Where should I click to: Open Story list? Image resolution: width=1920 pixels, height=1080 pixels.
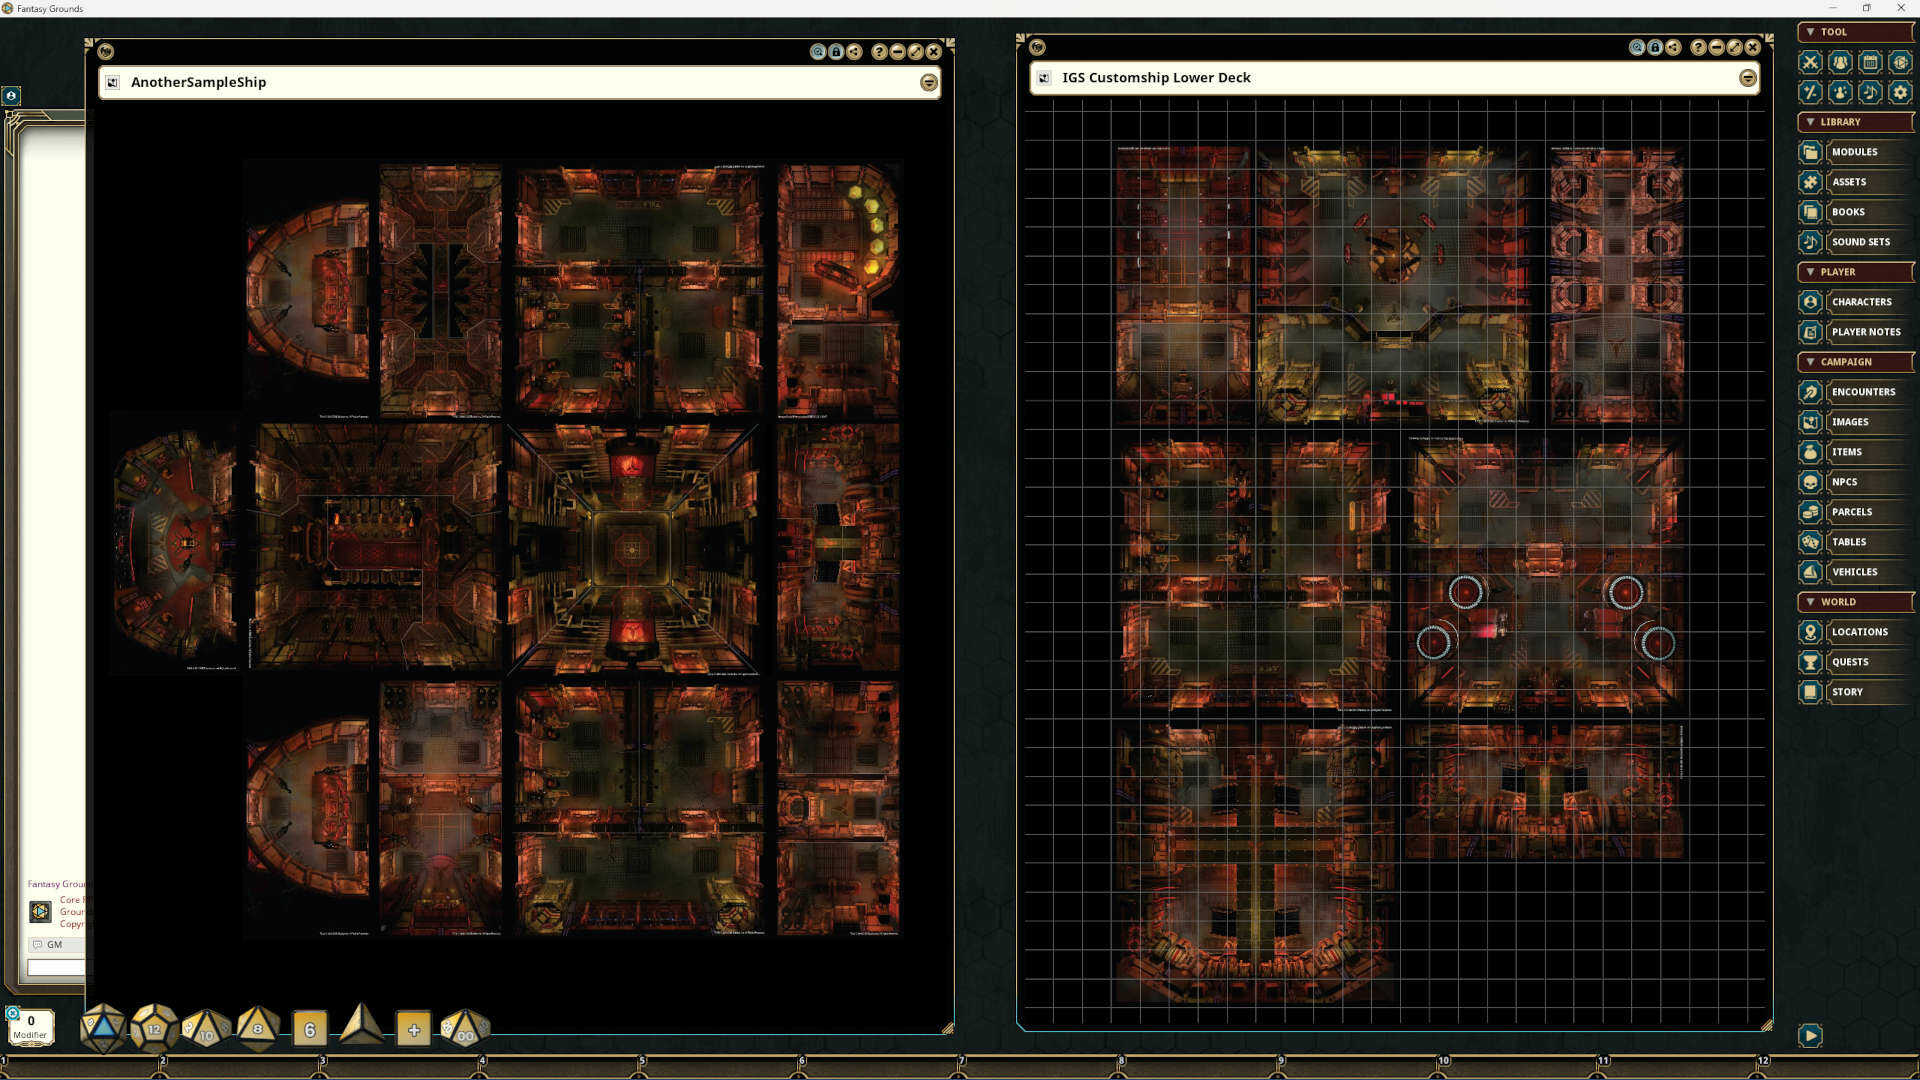pyautogui.click(x=1856, y=692)
